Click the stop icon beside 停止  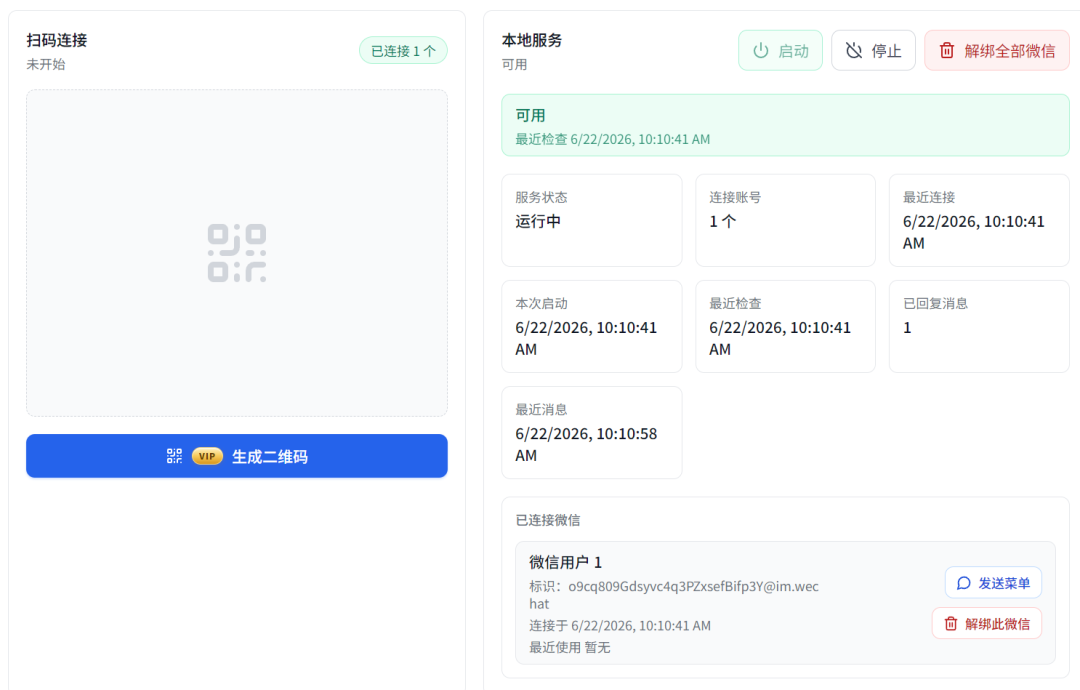[854, 50]
